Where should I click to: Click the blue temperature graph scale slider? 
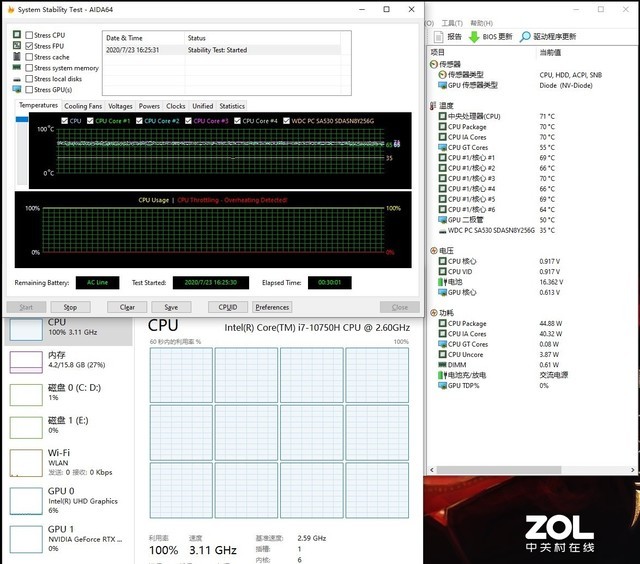pos(22,121)
